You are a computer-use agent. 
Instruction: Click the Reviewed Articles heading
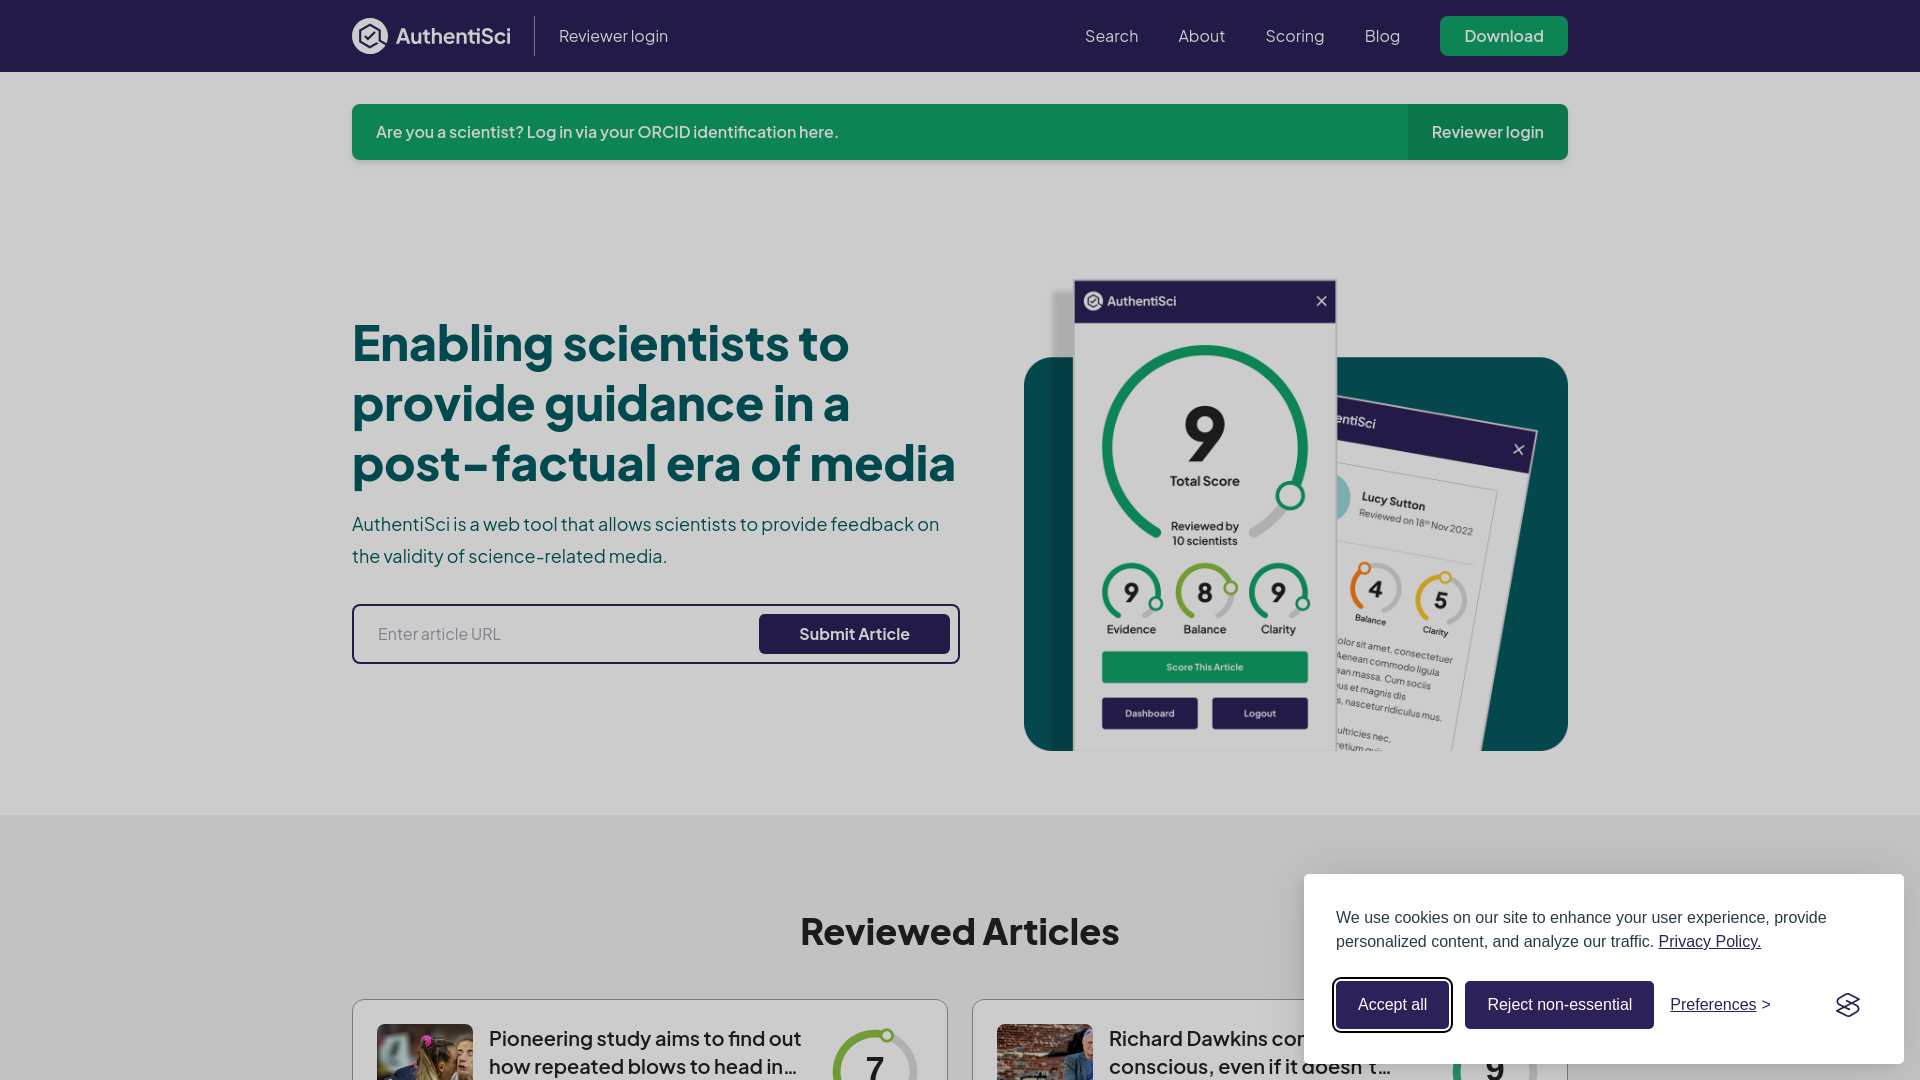point(960,932)
